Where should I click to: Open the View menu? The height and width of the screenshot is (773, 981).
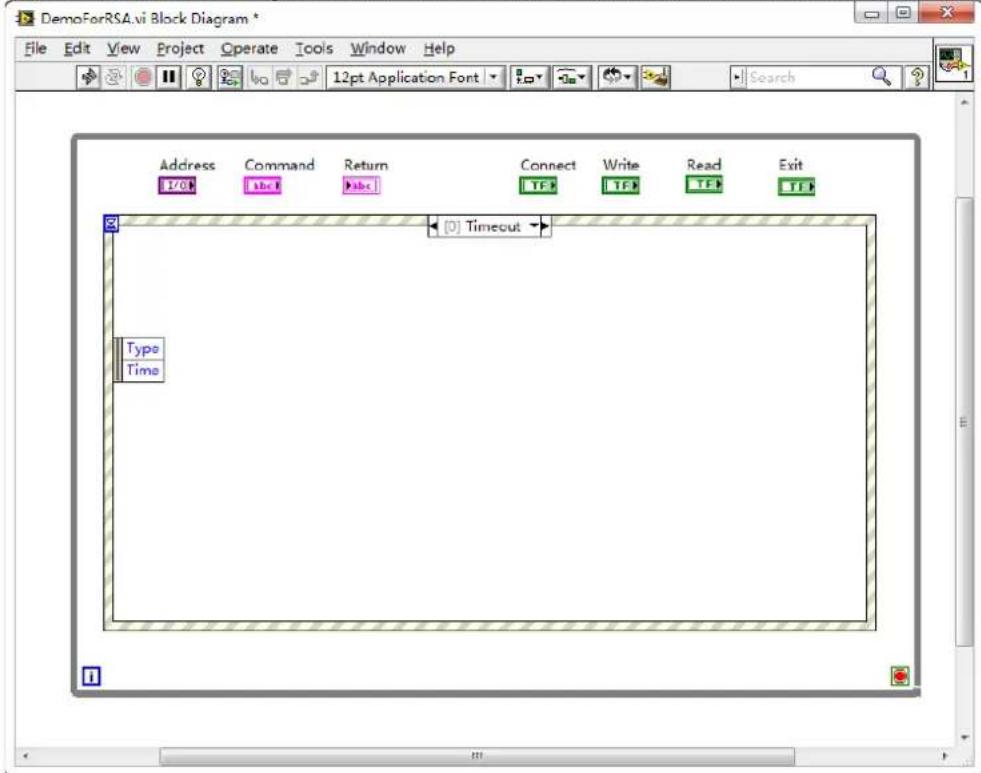click(123, 49)
